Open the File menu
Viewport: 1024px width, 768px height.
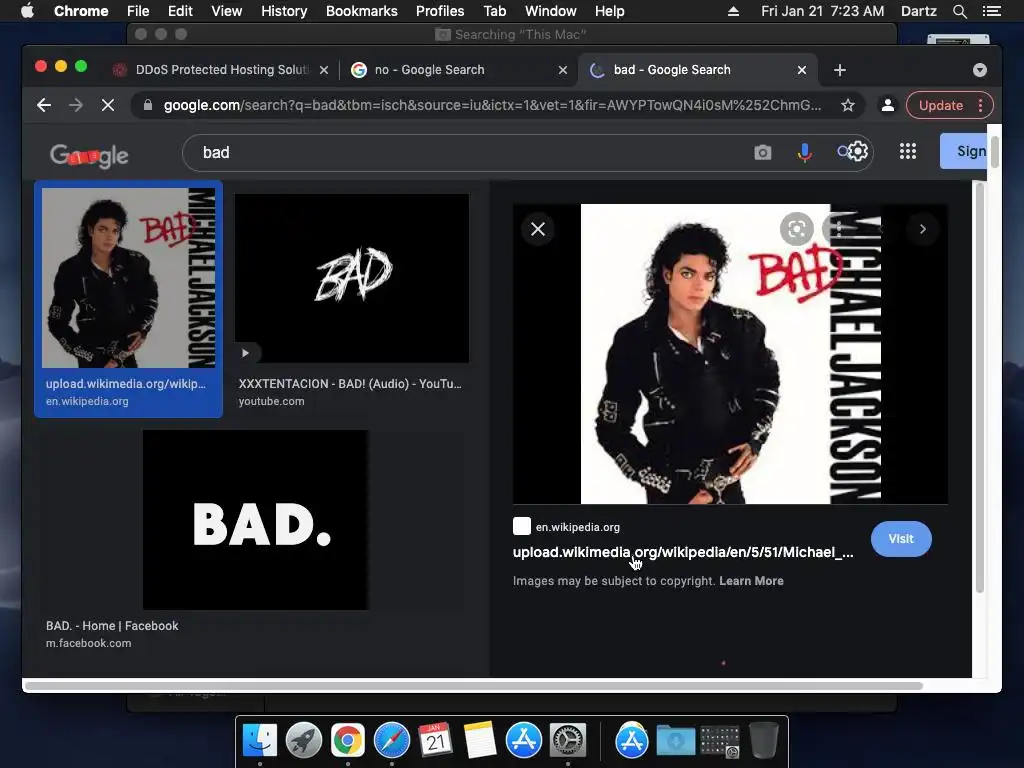(138, 11)
